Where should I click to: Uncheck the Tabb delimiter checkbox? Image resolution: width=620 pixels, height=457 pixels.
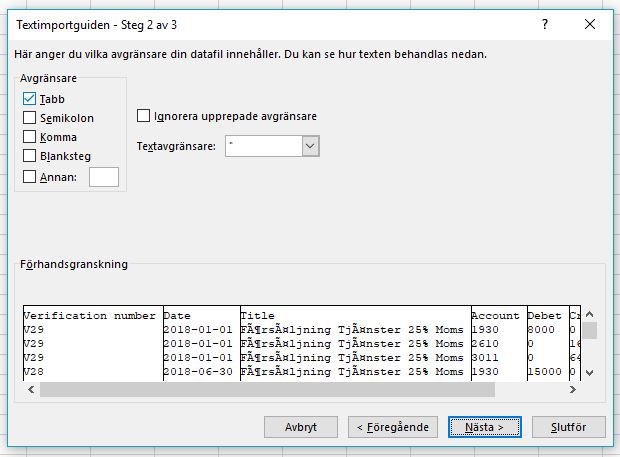pos(30,99)
